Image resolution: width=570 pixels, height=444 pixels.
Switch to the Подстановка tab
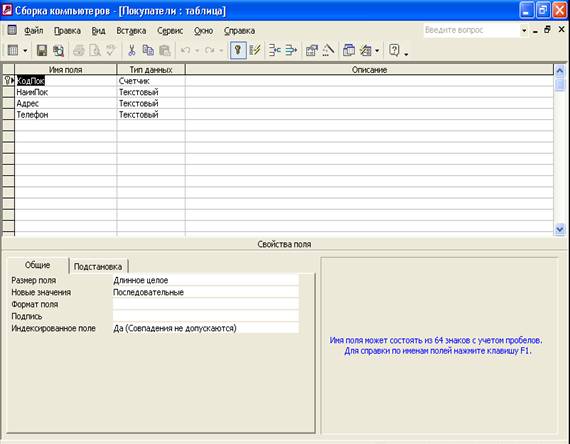tap(98, 267)
